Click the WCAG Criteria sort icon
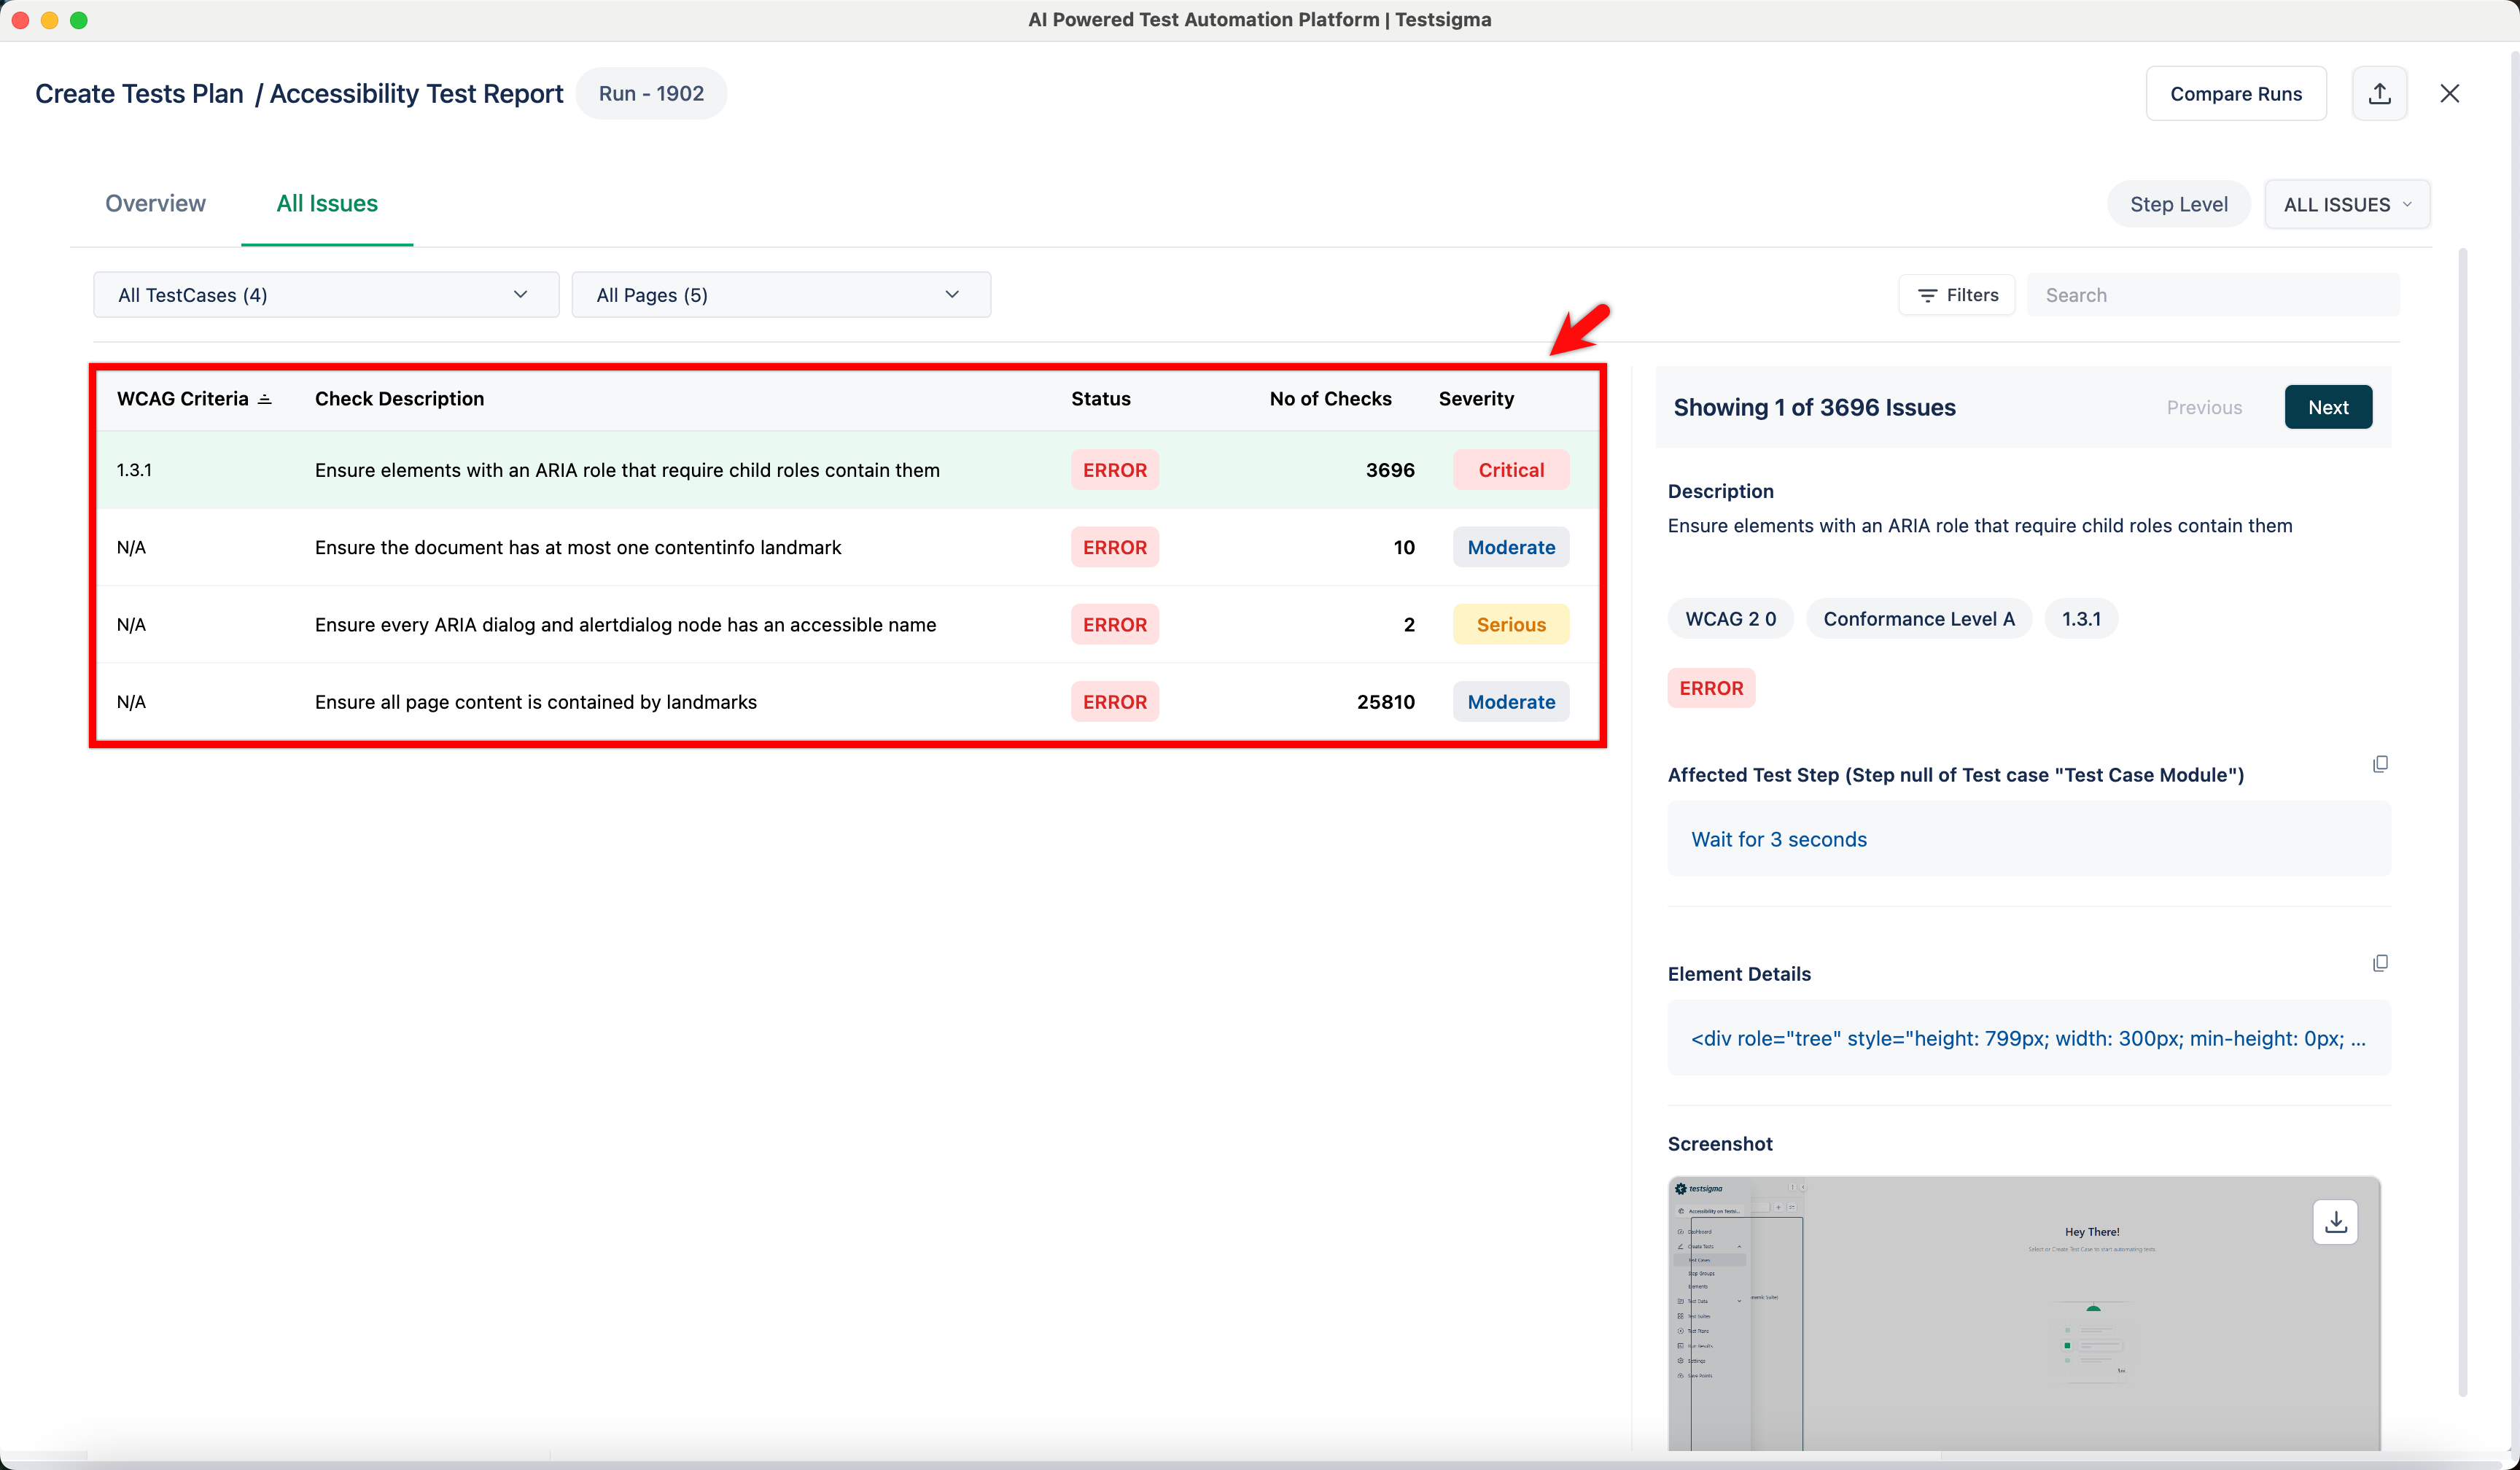This screenshot has width=2520, height=1470. pyautogui.click(x=265, y=399)
